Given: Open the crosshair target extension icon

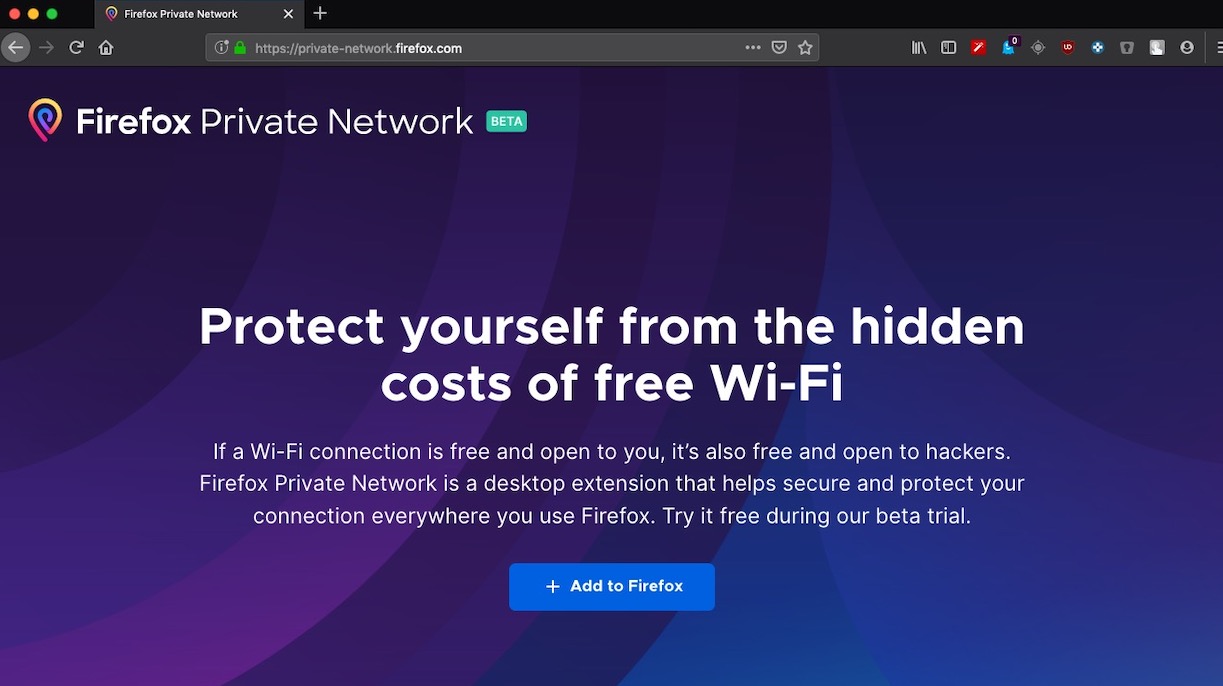Looking at the screenshot, I should 1038,48.
